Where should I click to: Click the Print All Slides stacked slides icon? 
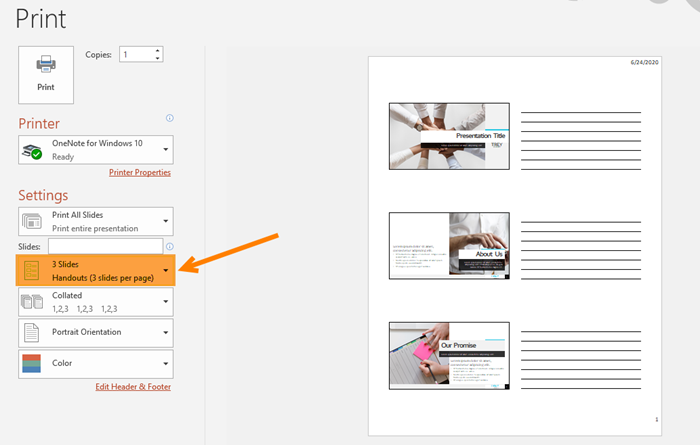tap(32, 221)
